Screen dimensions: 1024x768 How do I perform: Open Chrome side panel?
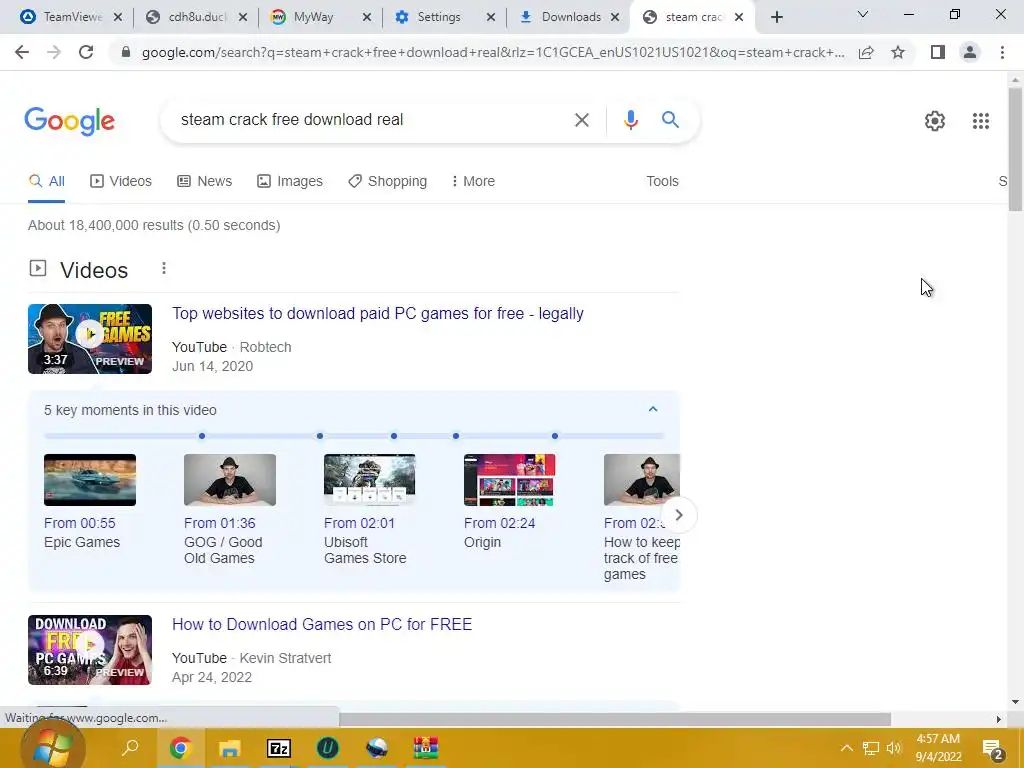tap(938, 52)
